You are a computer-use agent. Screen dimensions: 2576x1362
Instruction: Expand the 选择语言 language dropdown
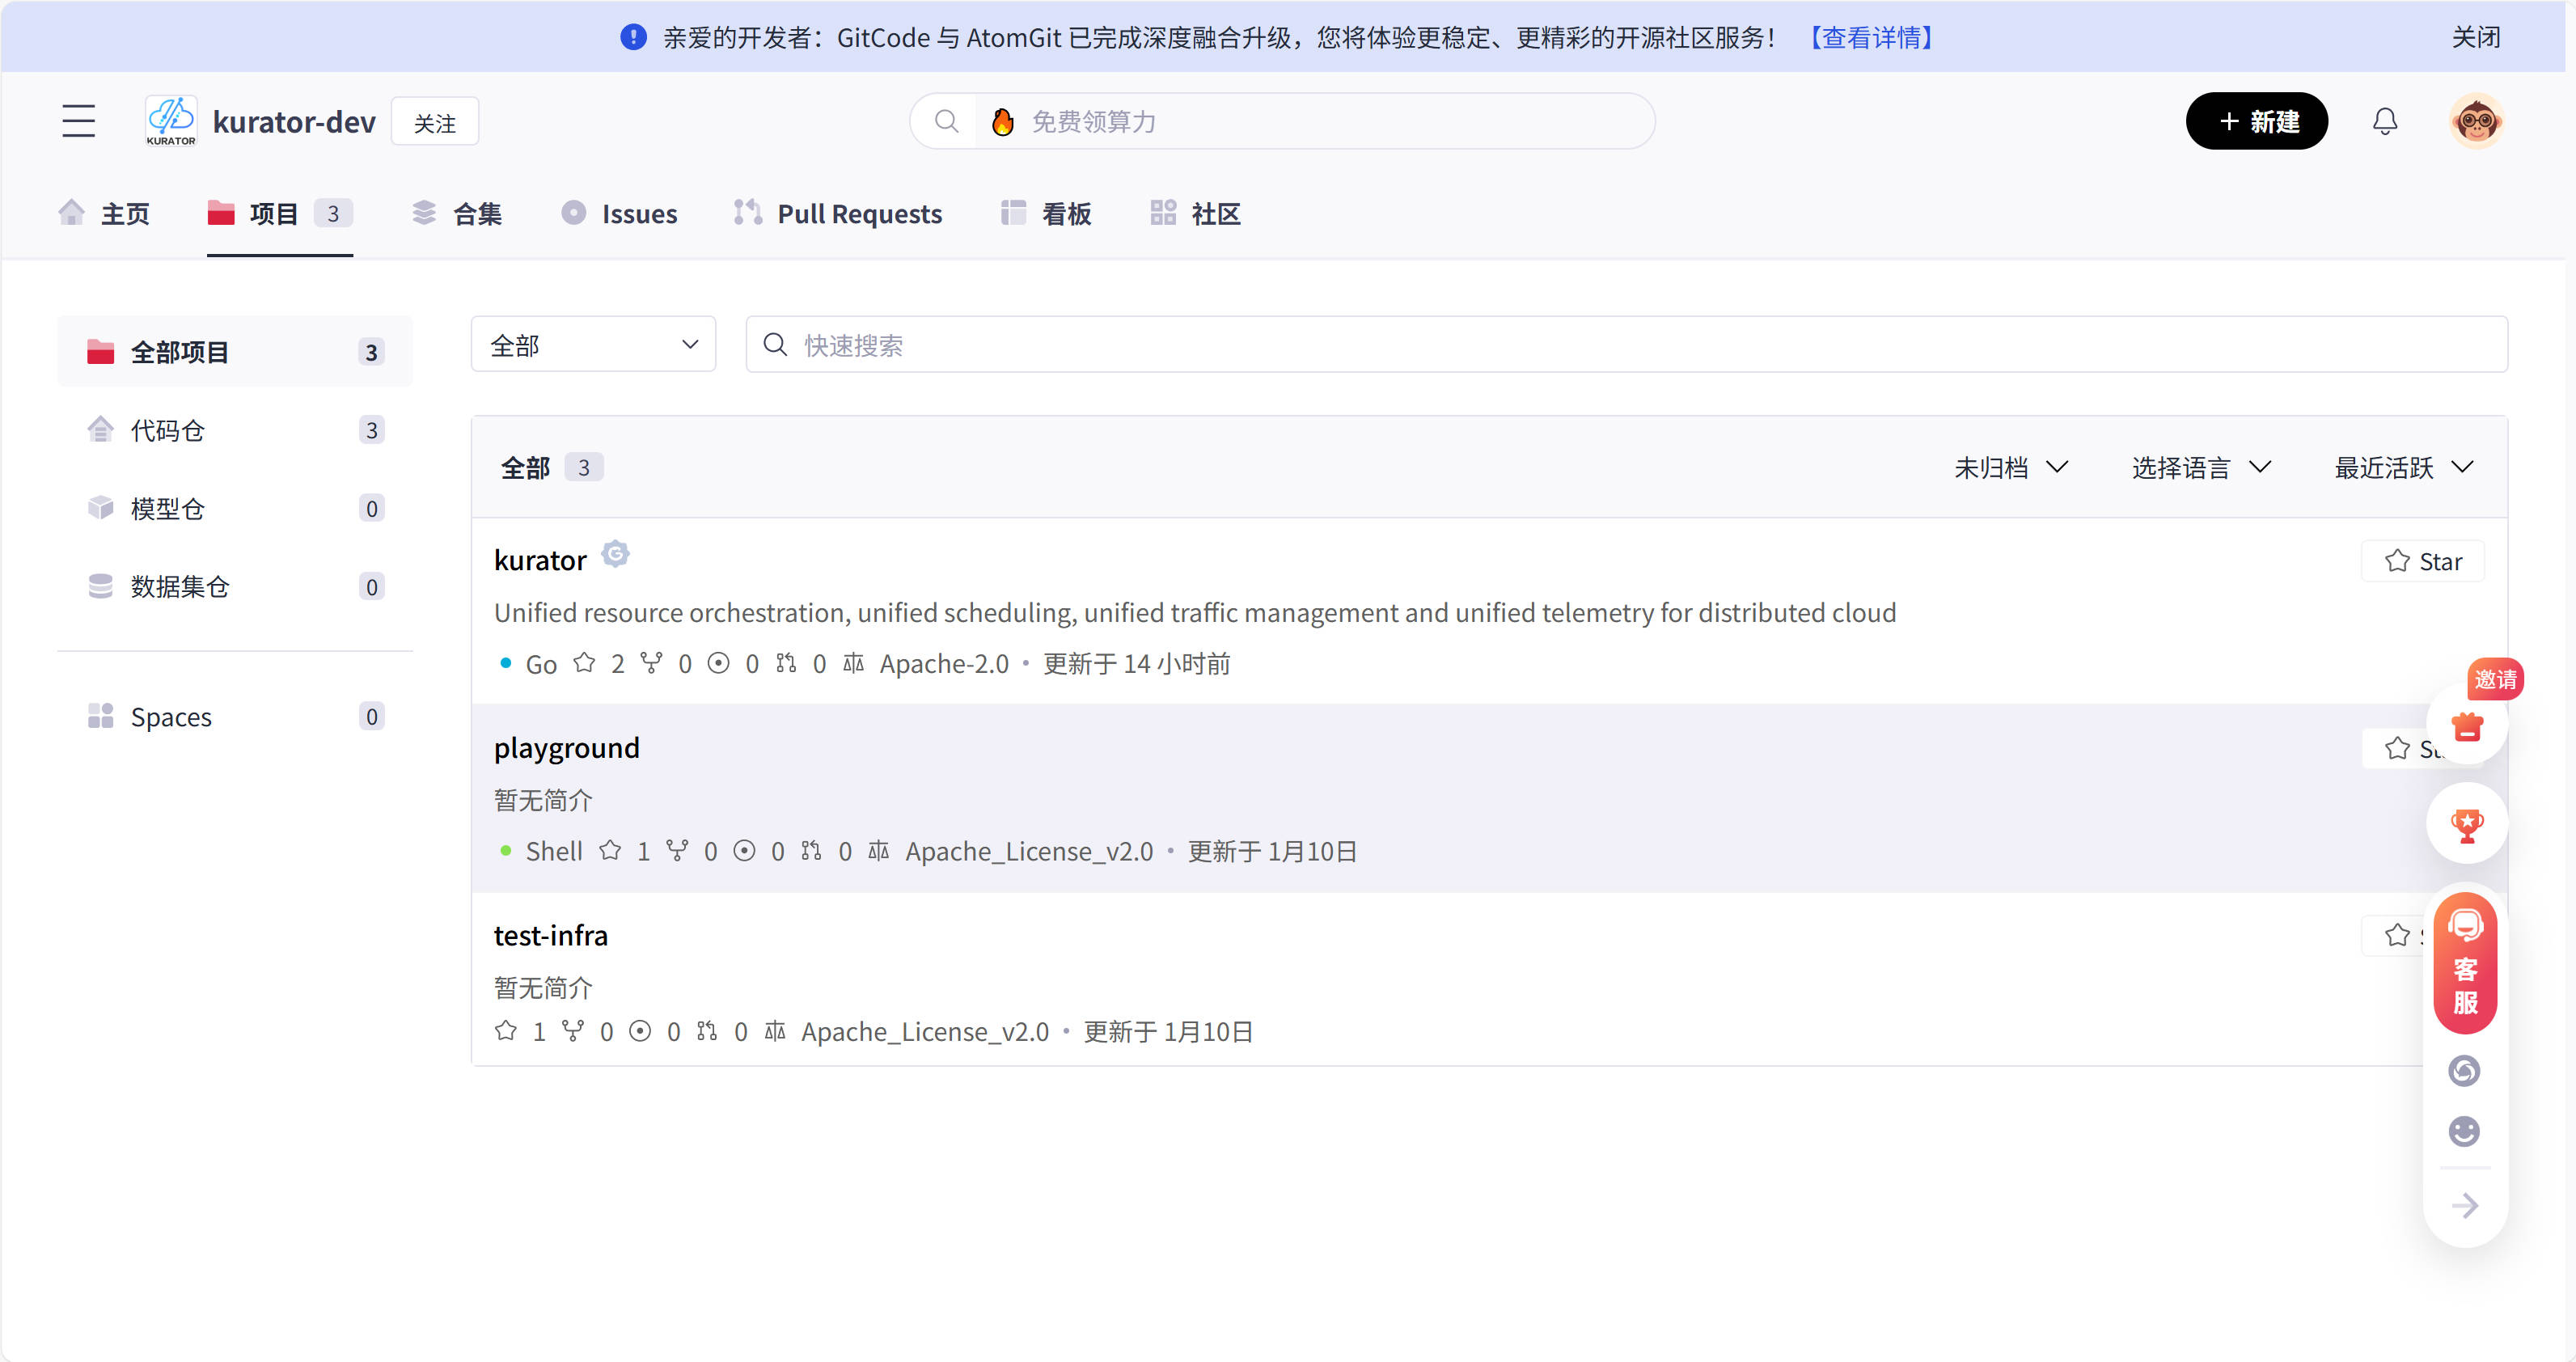[2200, 466]
